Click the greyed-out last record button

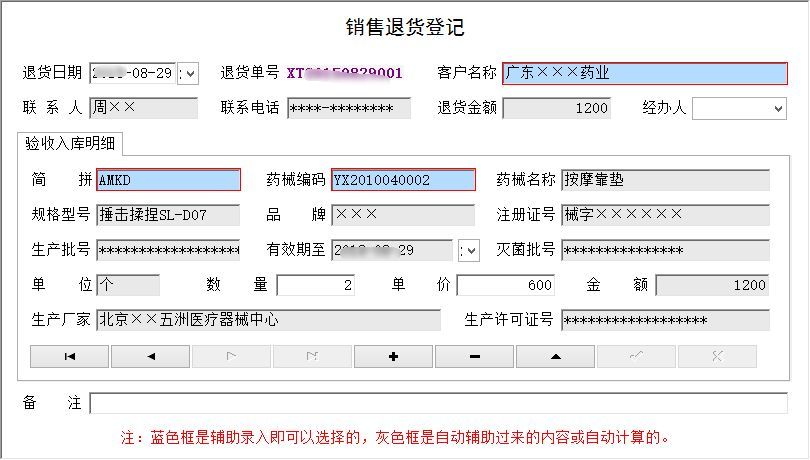coord(313,357)
